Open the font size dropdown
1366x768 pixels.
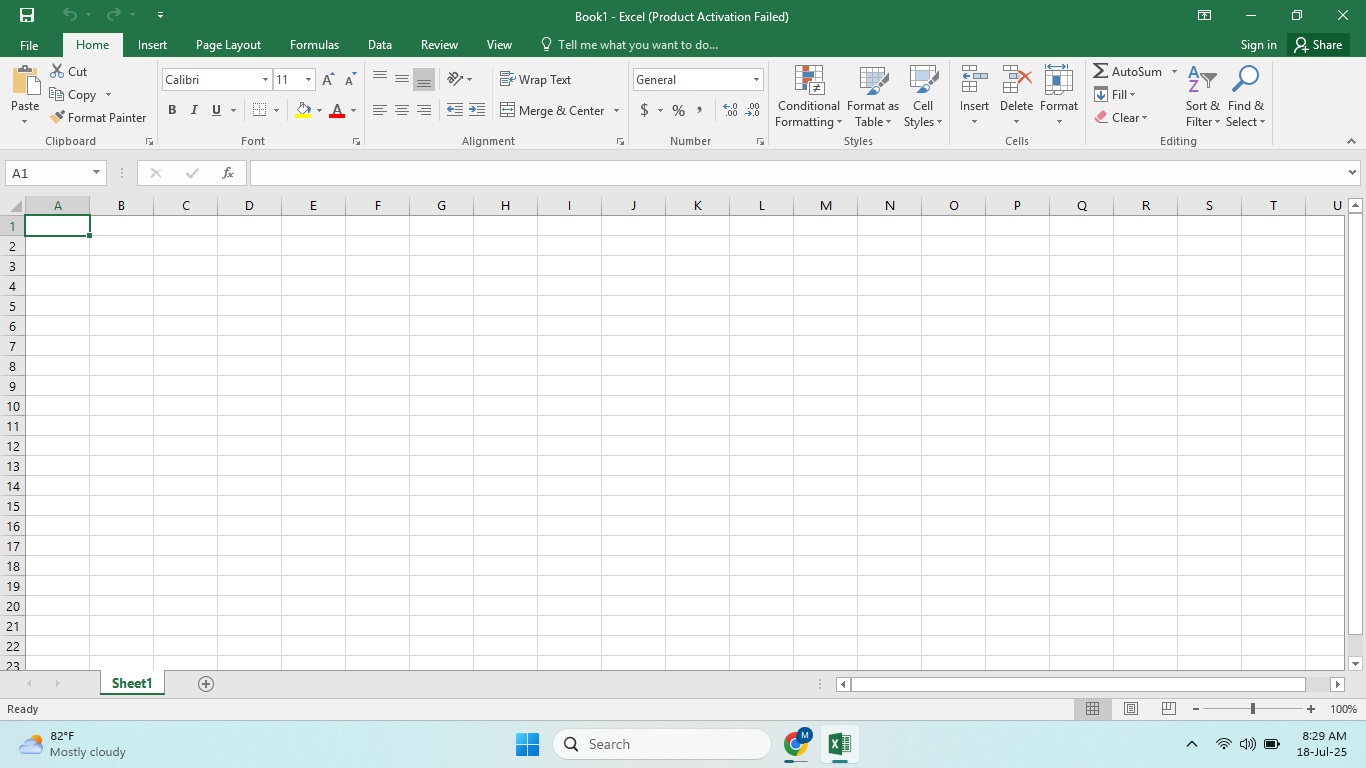click(x=309, y=80)
